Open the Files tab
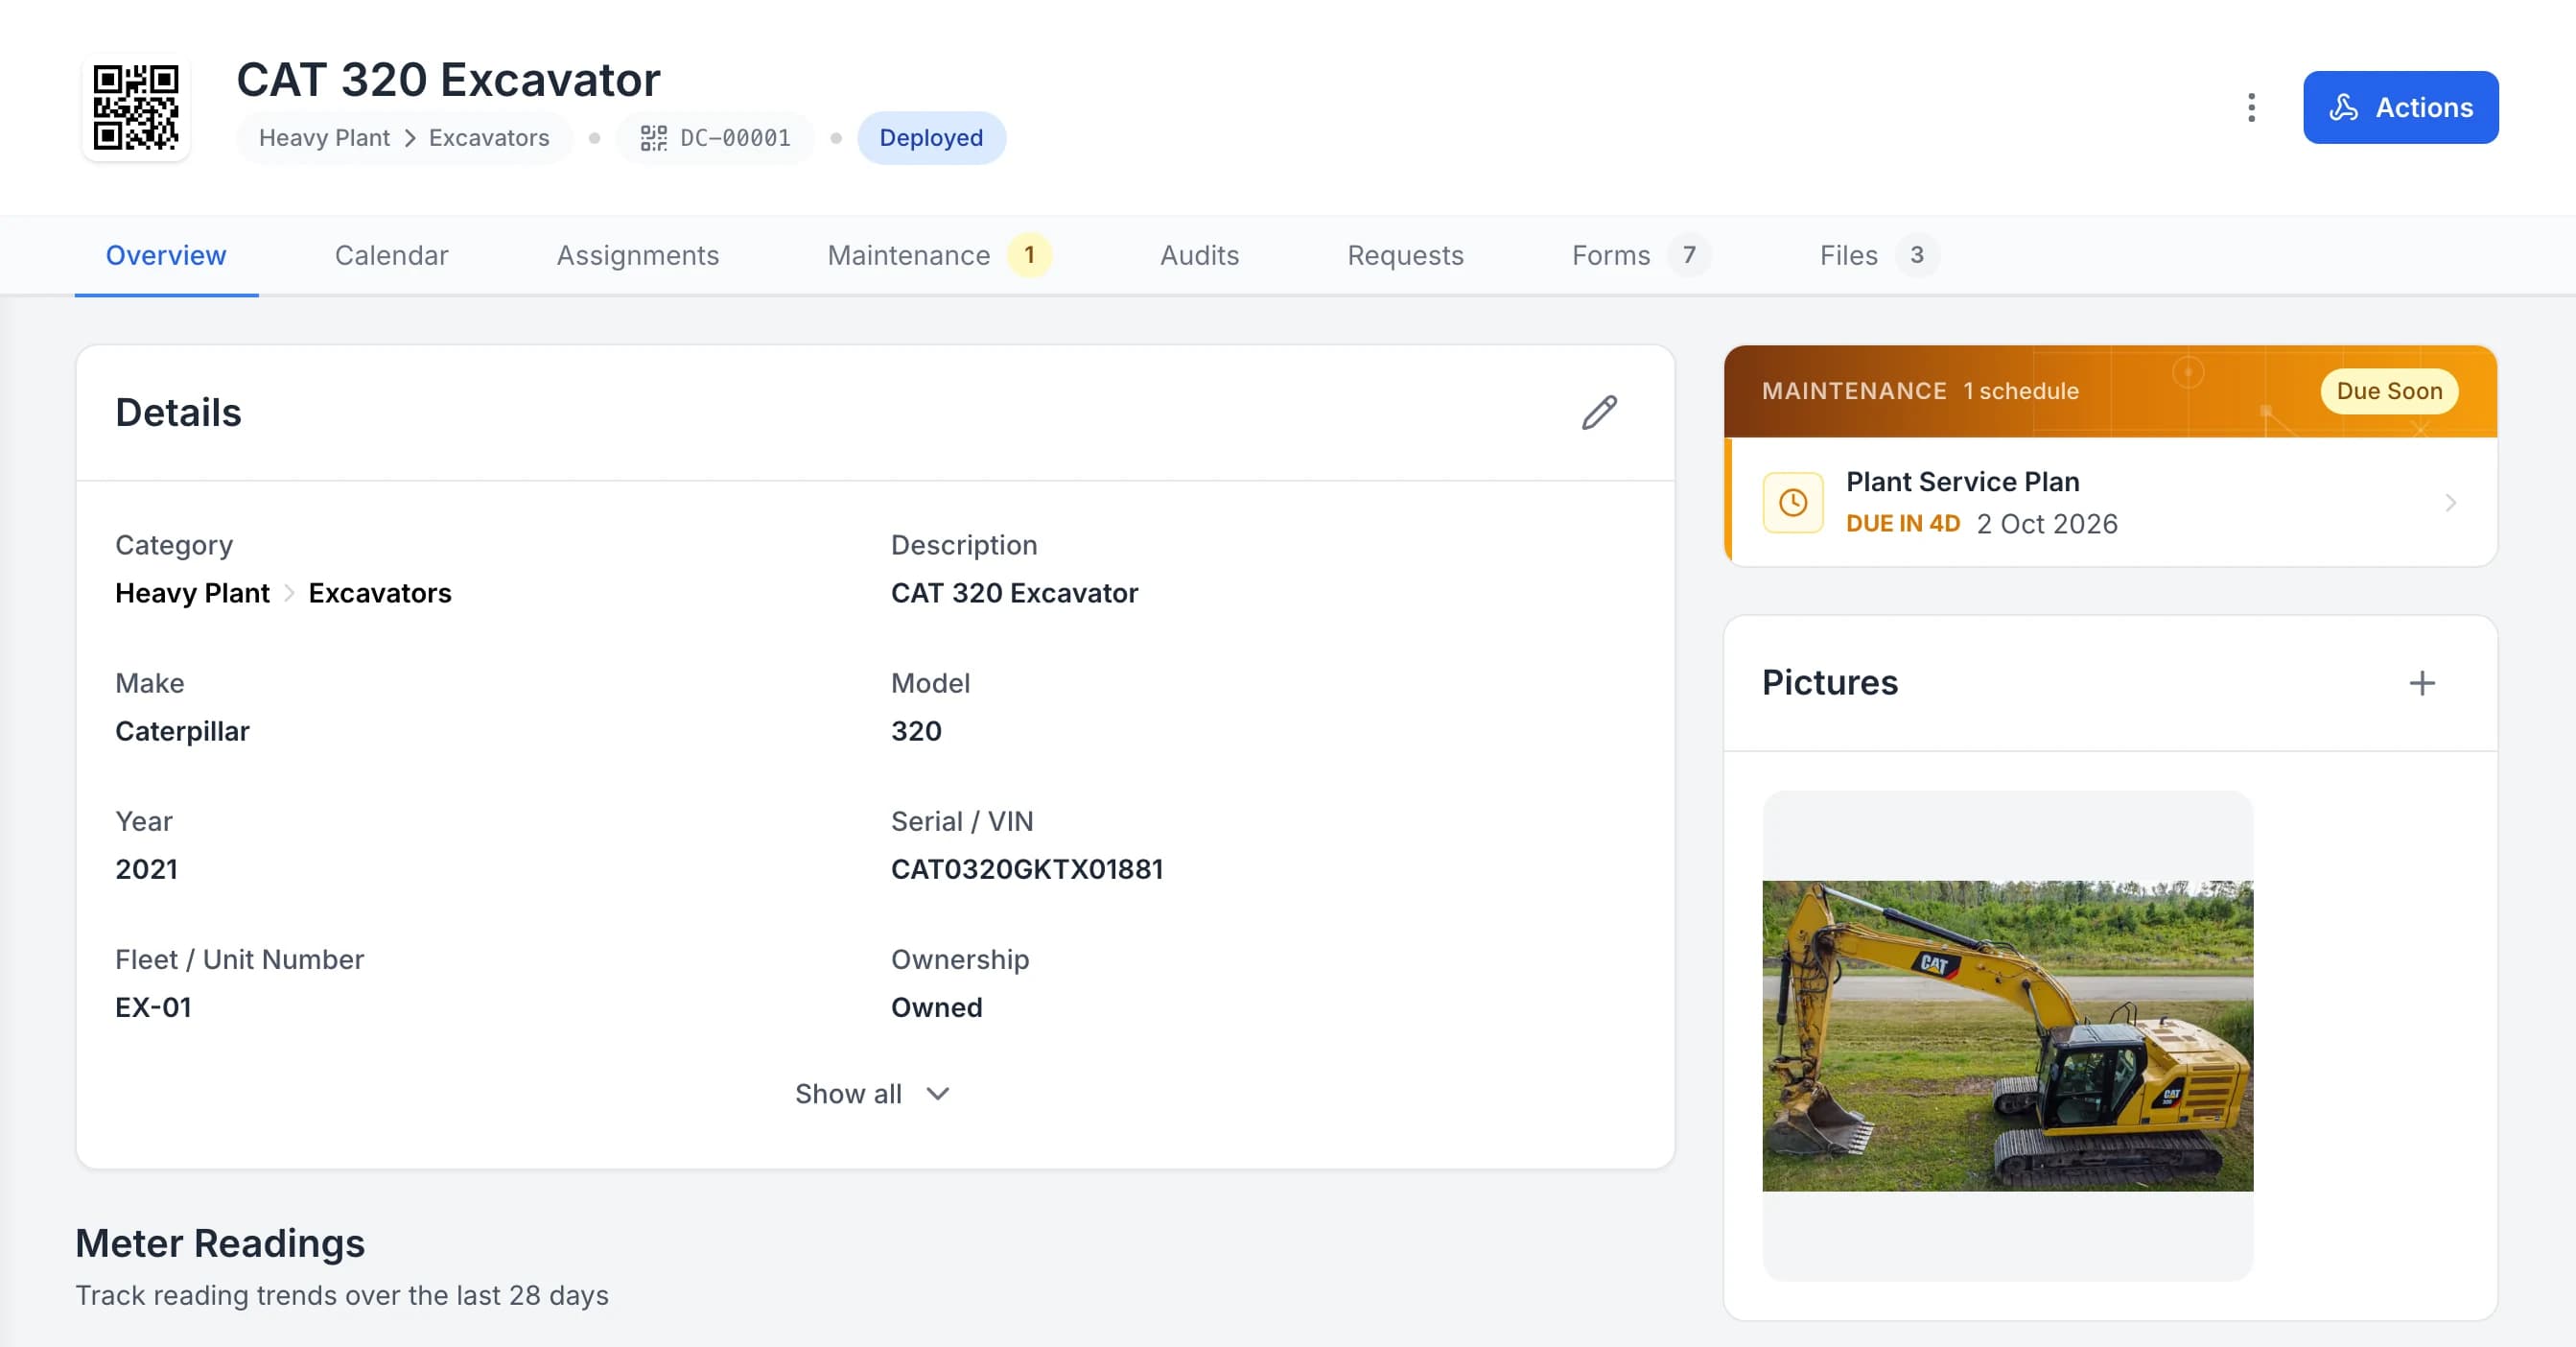This screenshot has width=2576, height=1347. (1879, 256)
